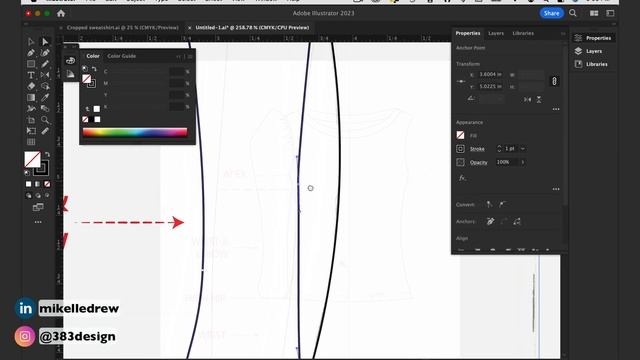The height and width of the screenshot is (360, 640).
Task: Enable Draw Behind mode
Action: coord(38,196)
